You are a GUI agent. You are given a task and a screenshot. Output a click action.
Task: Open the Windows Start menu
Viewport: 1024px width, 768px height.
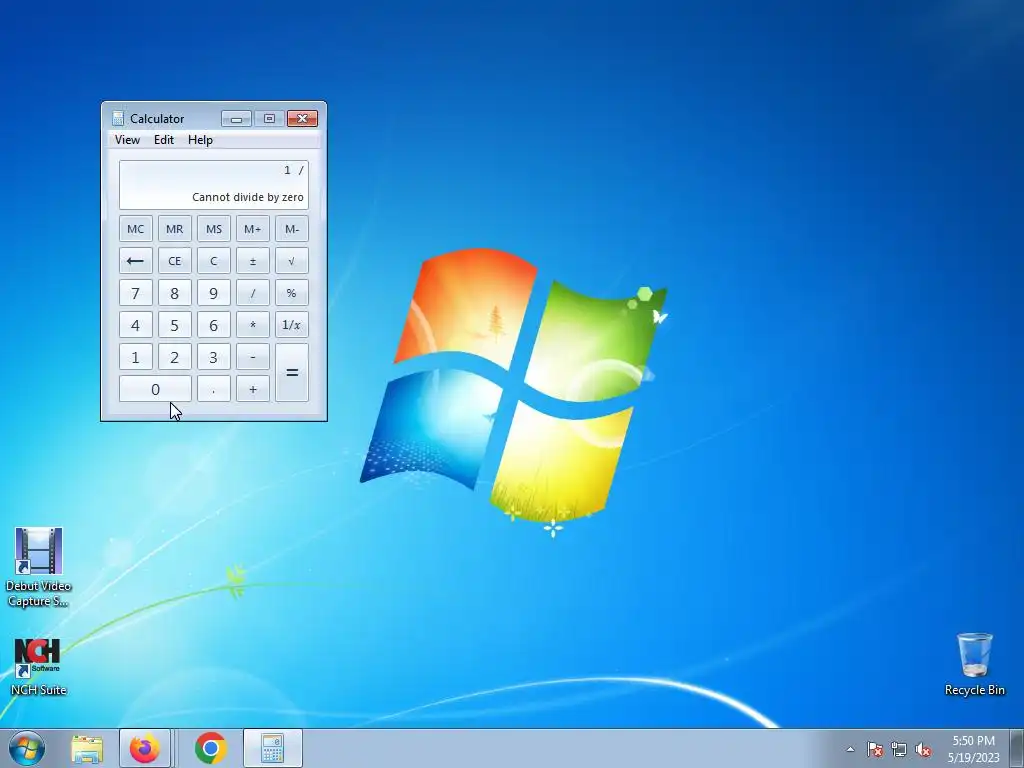tap(27, 748)
